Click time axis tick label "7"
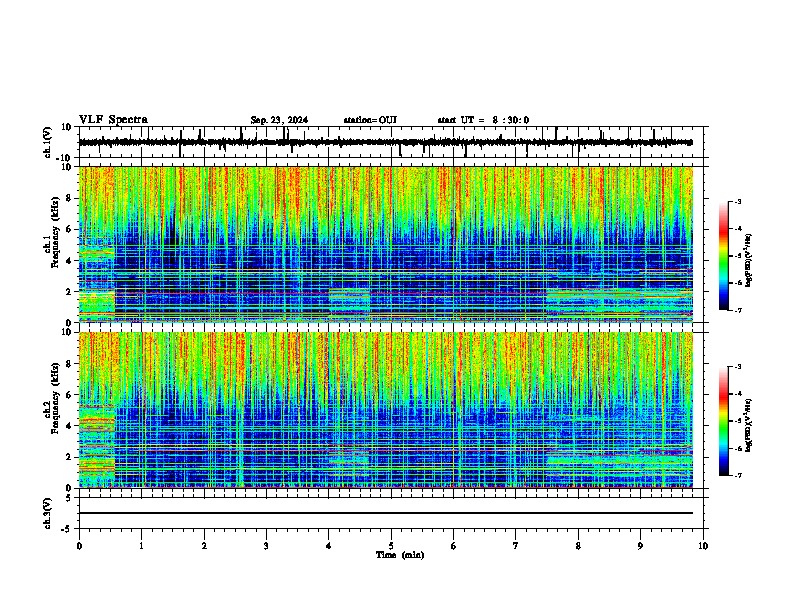Screen dimensions: 792x612 [516, 546]
